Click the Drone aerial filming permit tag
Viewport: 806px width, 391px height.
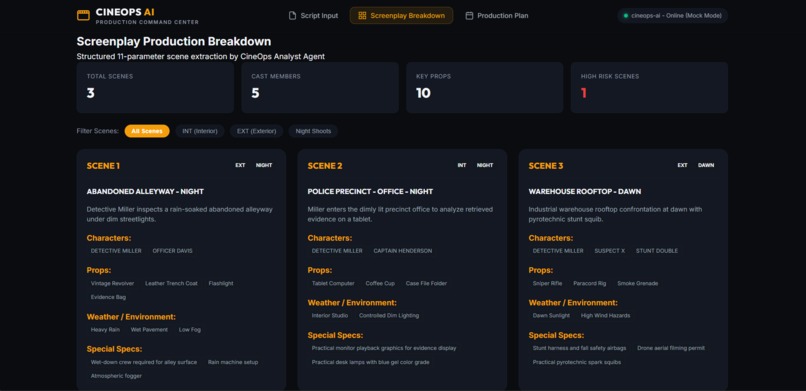(671, 348)
